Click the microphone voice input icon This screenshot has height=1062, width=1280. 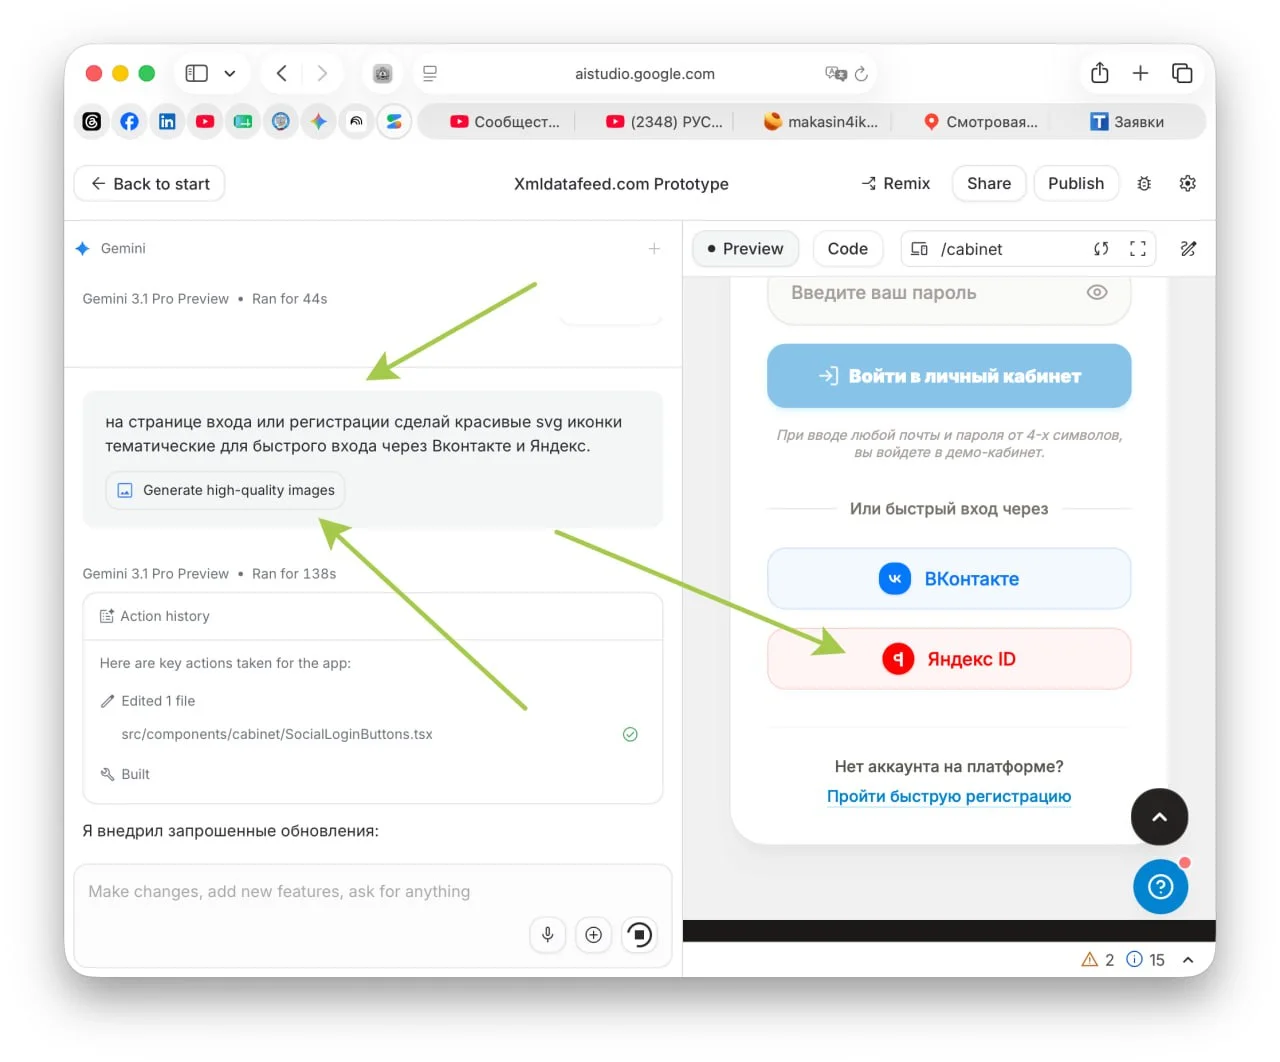(547, 934)
